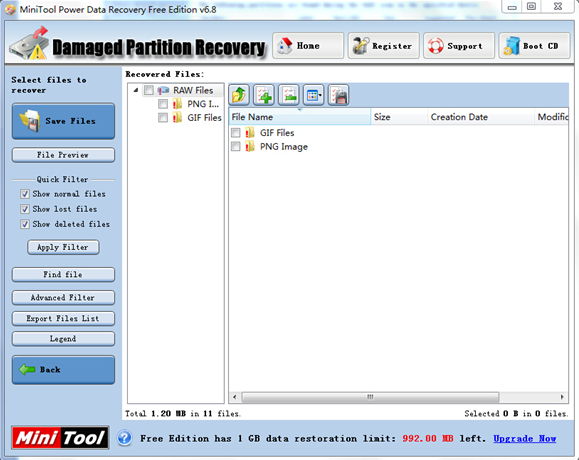Check the RAW Files tree checkbox
579x460 pixels.
[149, 90]
